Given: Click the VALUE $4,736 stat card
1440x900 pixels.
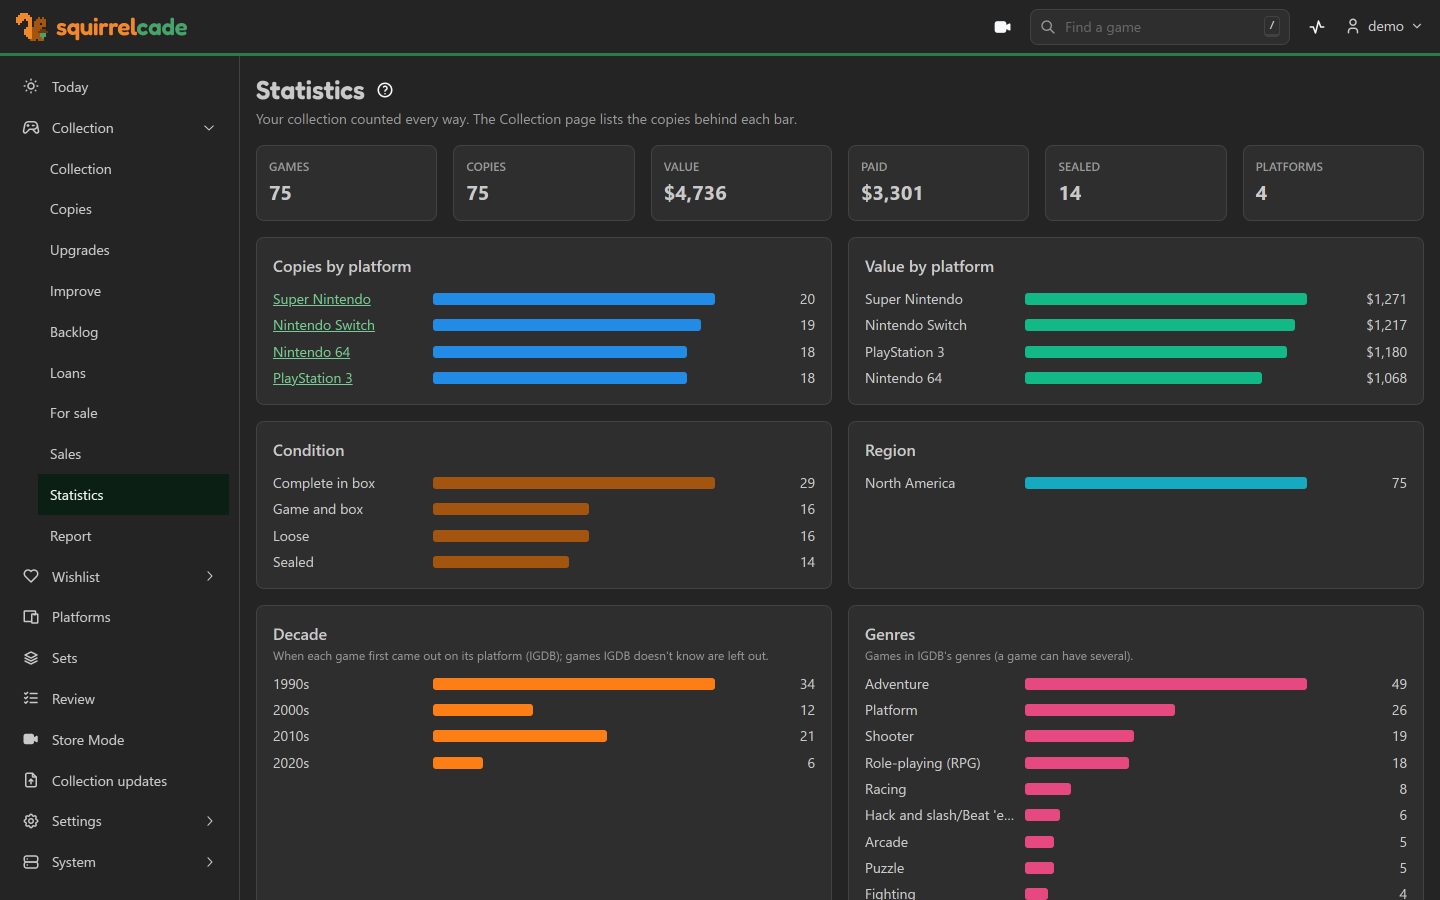Looking at the screenshot, I should (x=741, y=183).
